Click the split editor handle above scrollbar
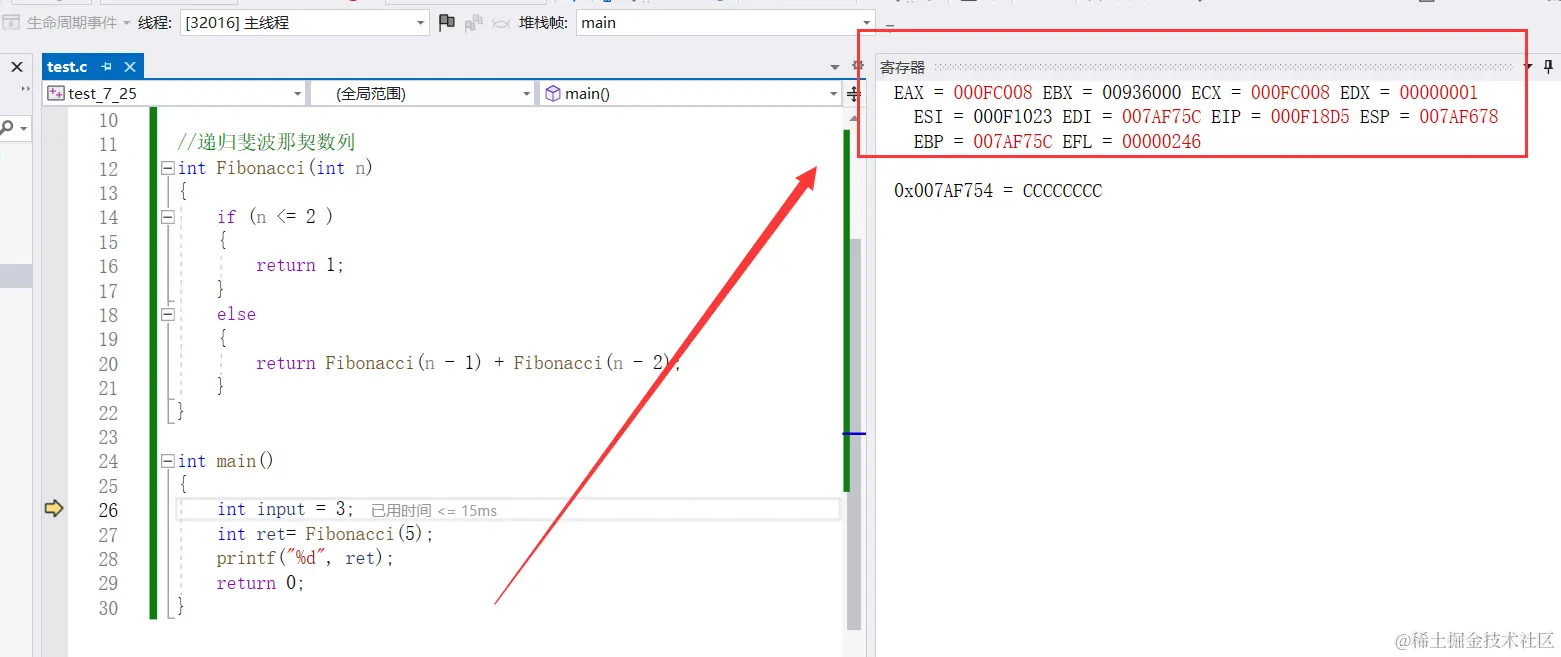This screenshot has height=657, width=1561. (x=853, y=94)
